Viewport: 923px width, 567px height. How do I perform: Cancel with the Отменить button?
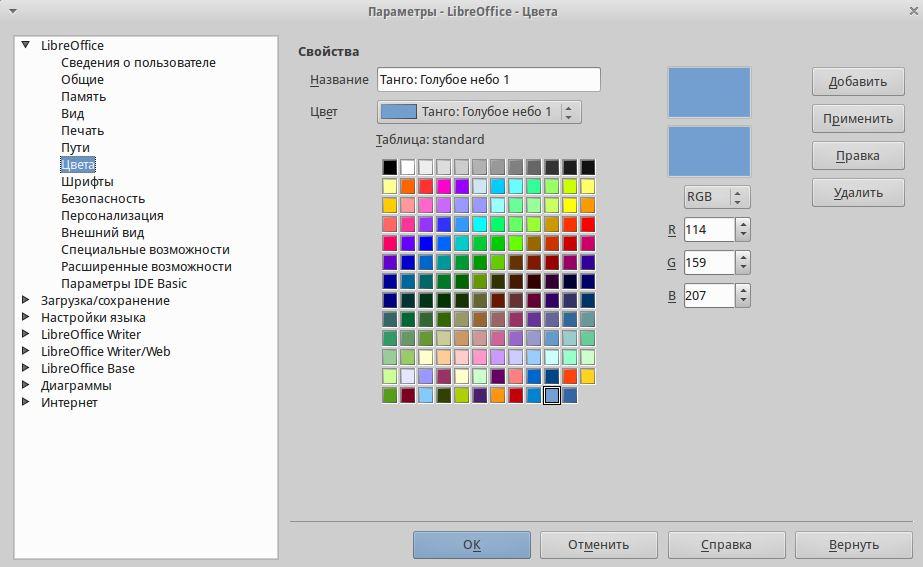599,545
